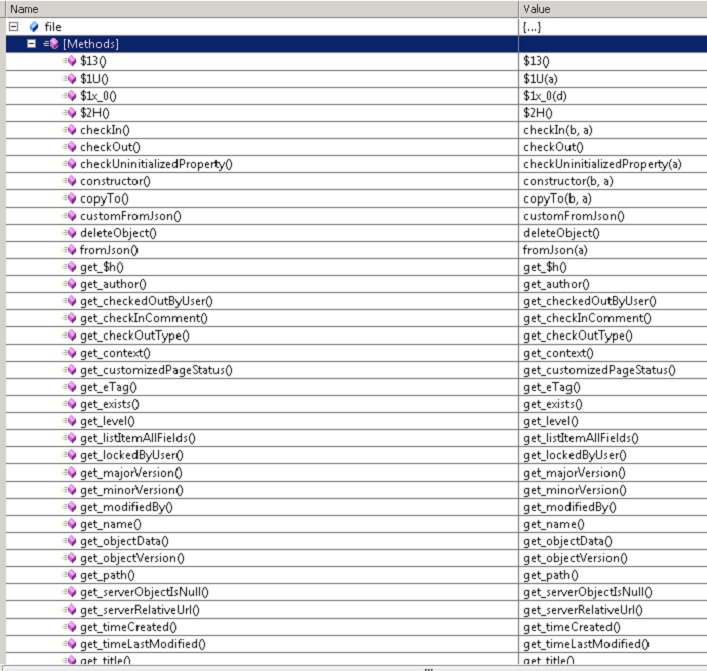Click the Value column header

click(x=613, y=9)
